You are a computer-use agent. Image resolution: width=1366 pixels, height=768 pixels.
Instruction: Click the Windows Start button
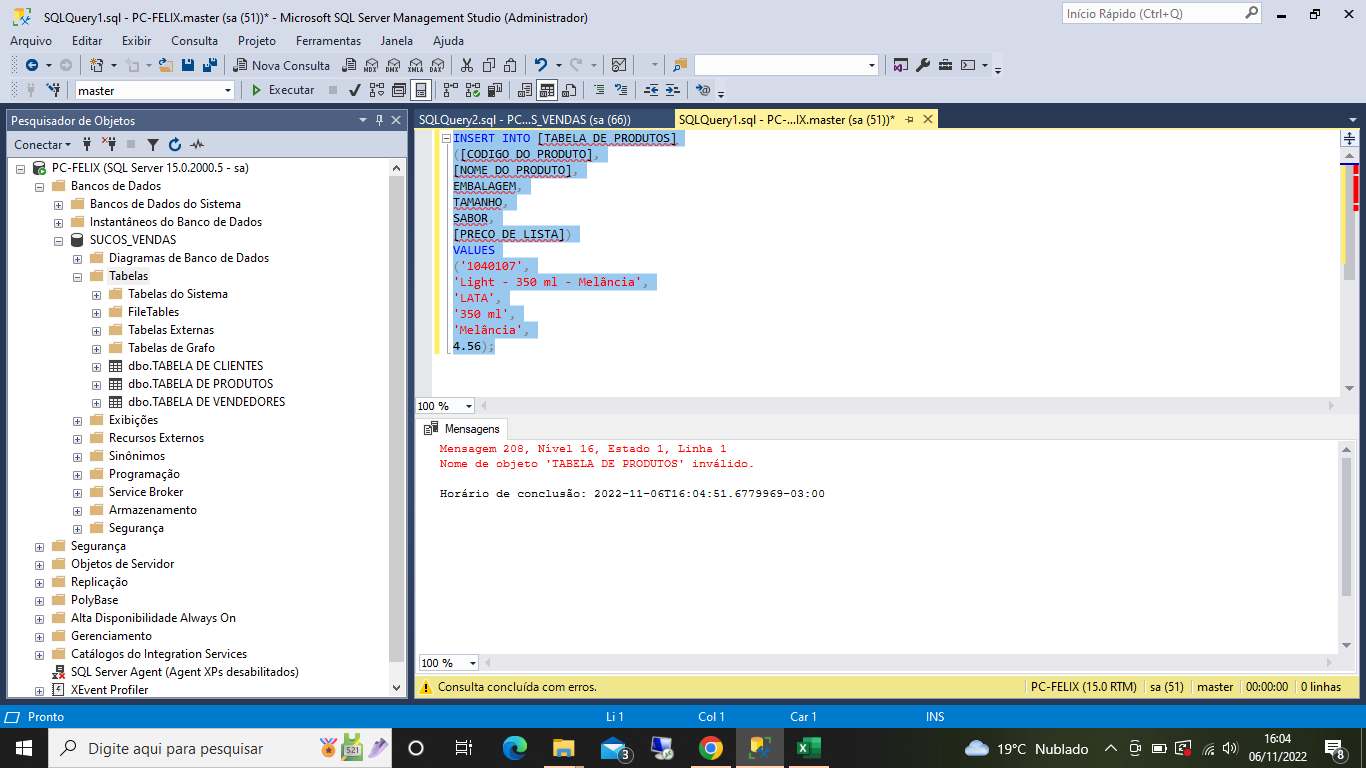(x=23, y=748)
